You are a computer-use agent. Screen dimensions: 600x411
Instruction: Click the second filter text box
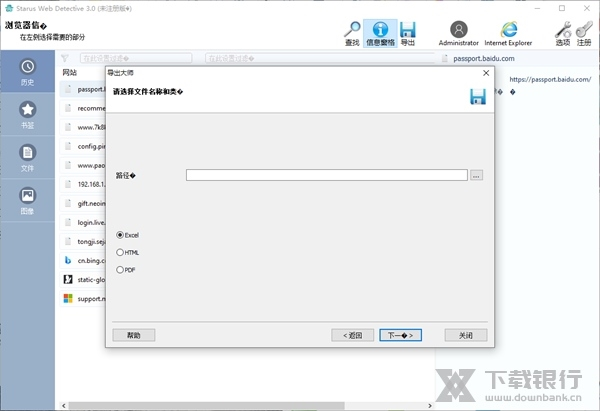click(320, 58)
